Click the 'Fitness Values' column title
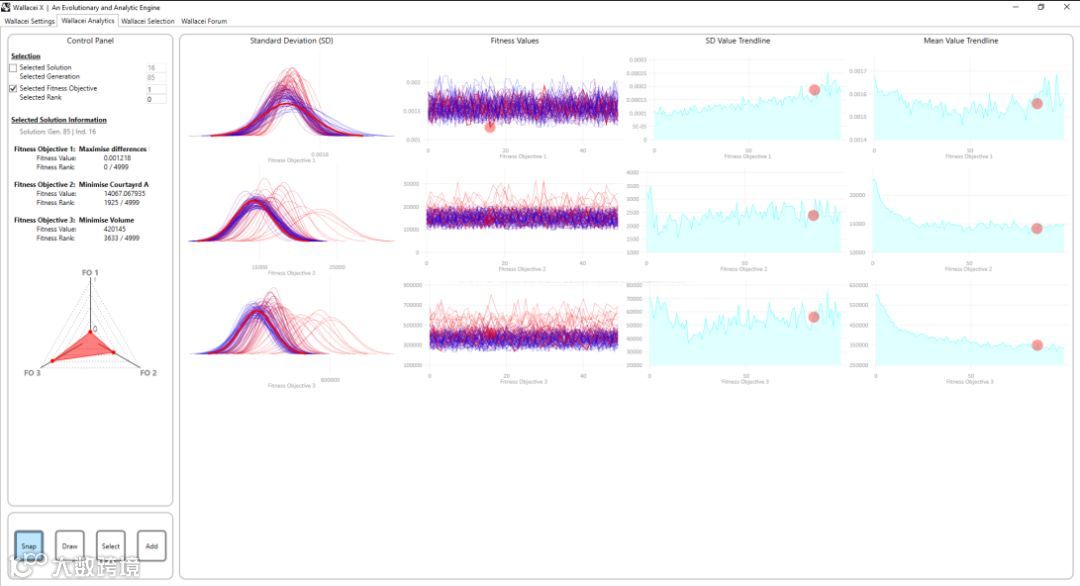 (515, 41)
